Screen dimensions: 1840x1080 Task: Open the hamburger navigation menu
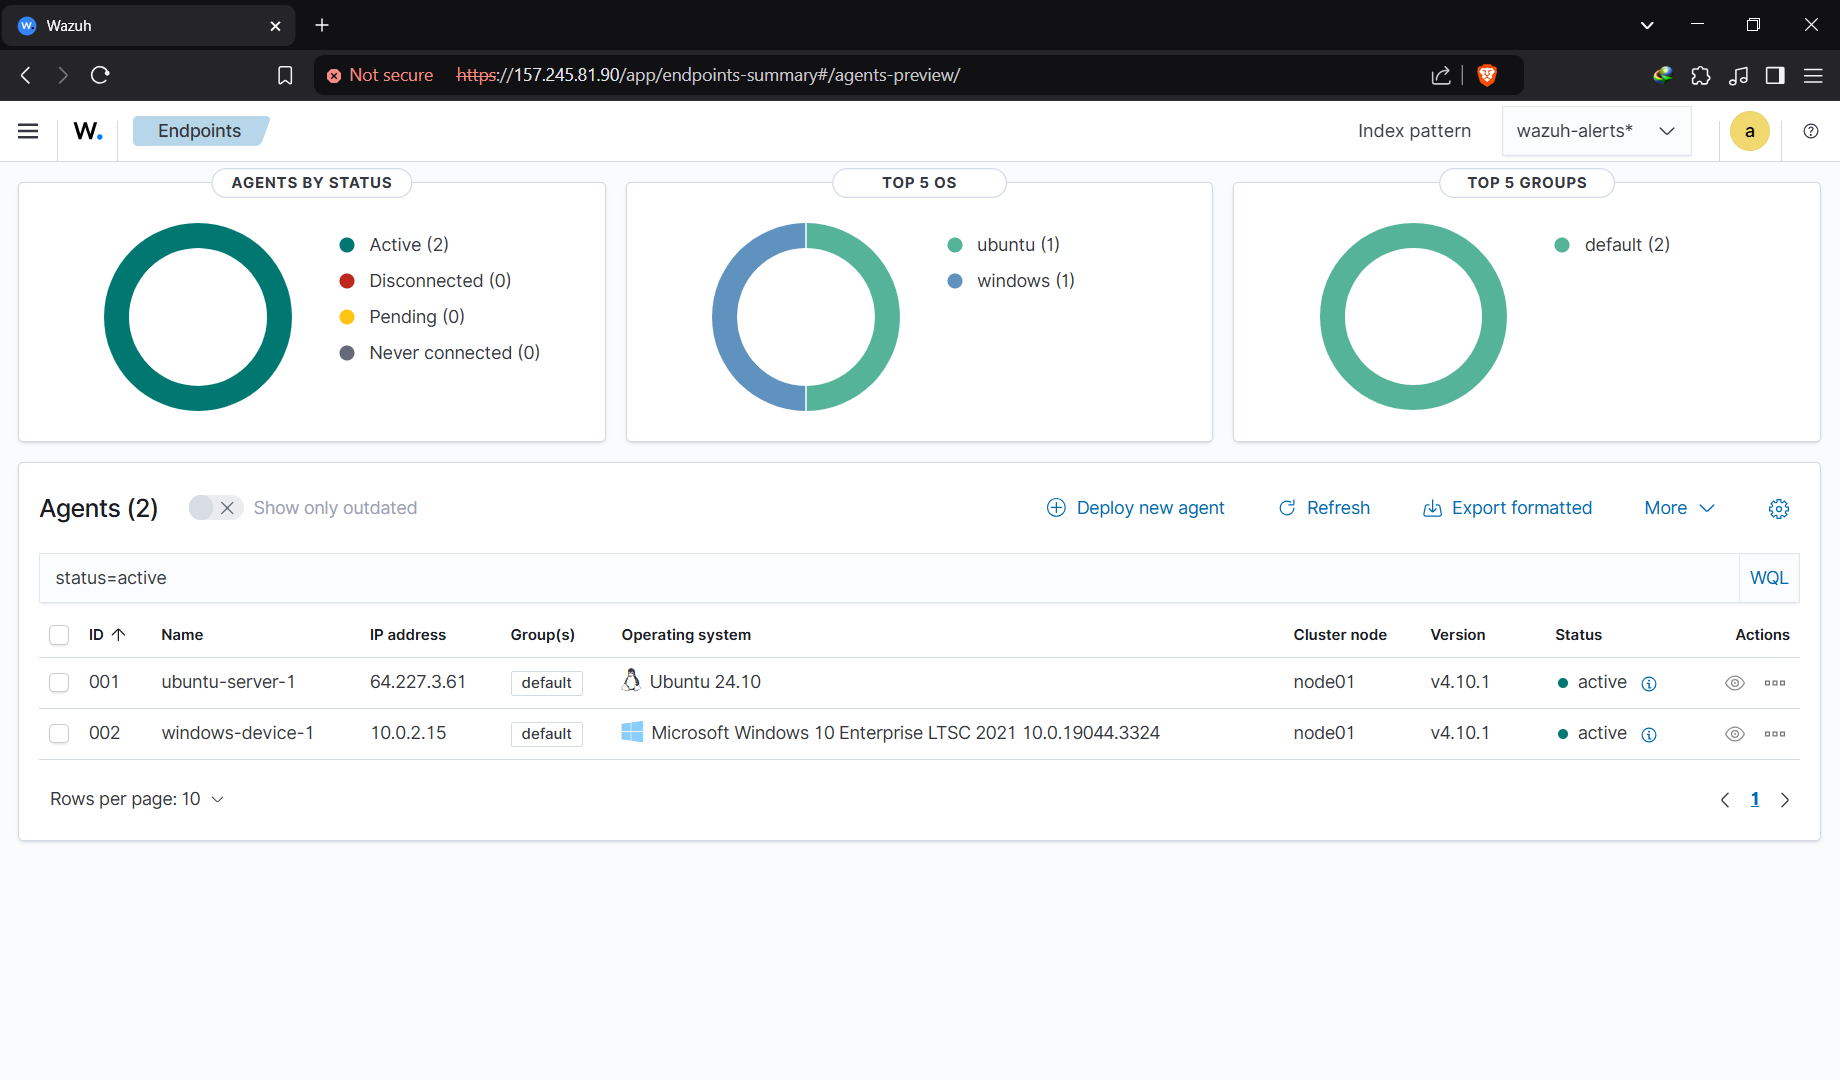click(28, 131)
